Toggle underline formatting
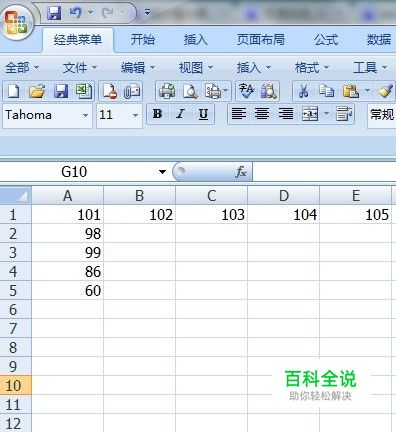The image size is (396, 432). [203, 114]
